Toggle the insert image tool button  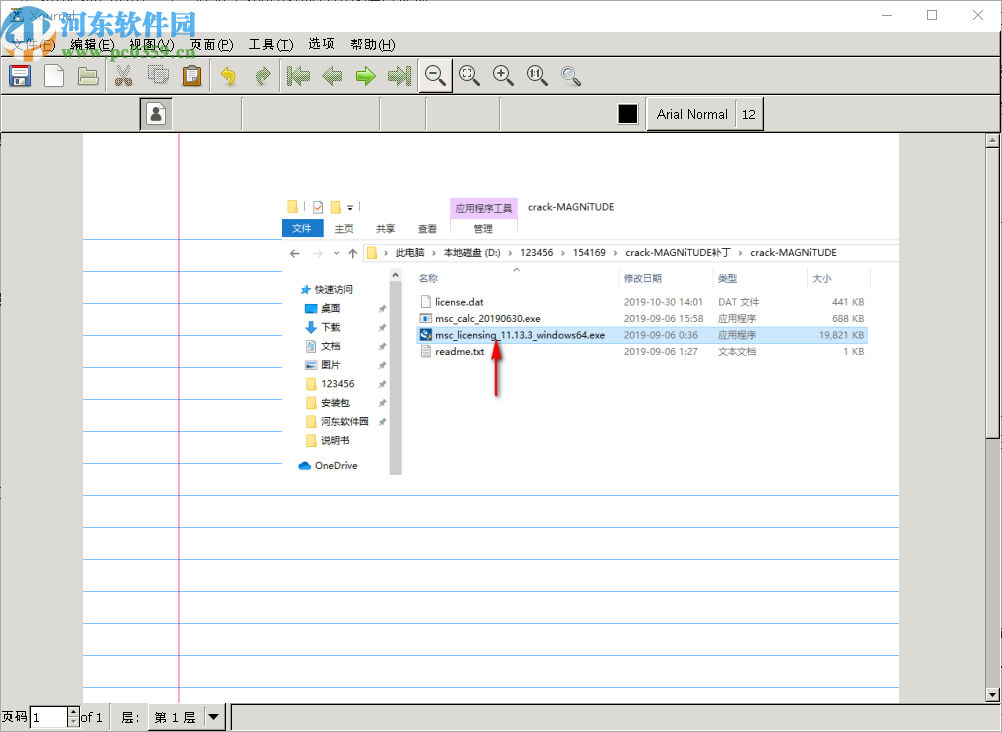click(156, 114)
